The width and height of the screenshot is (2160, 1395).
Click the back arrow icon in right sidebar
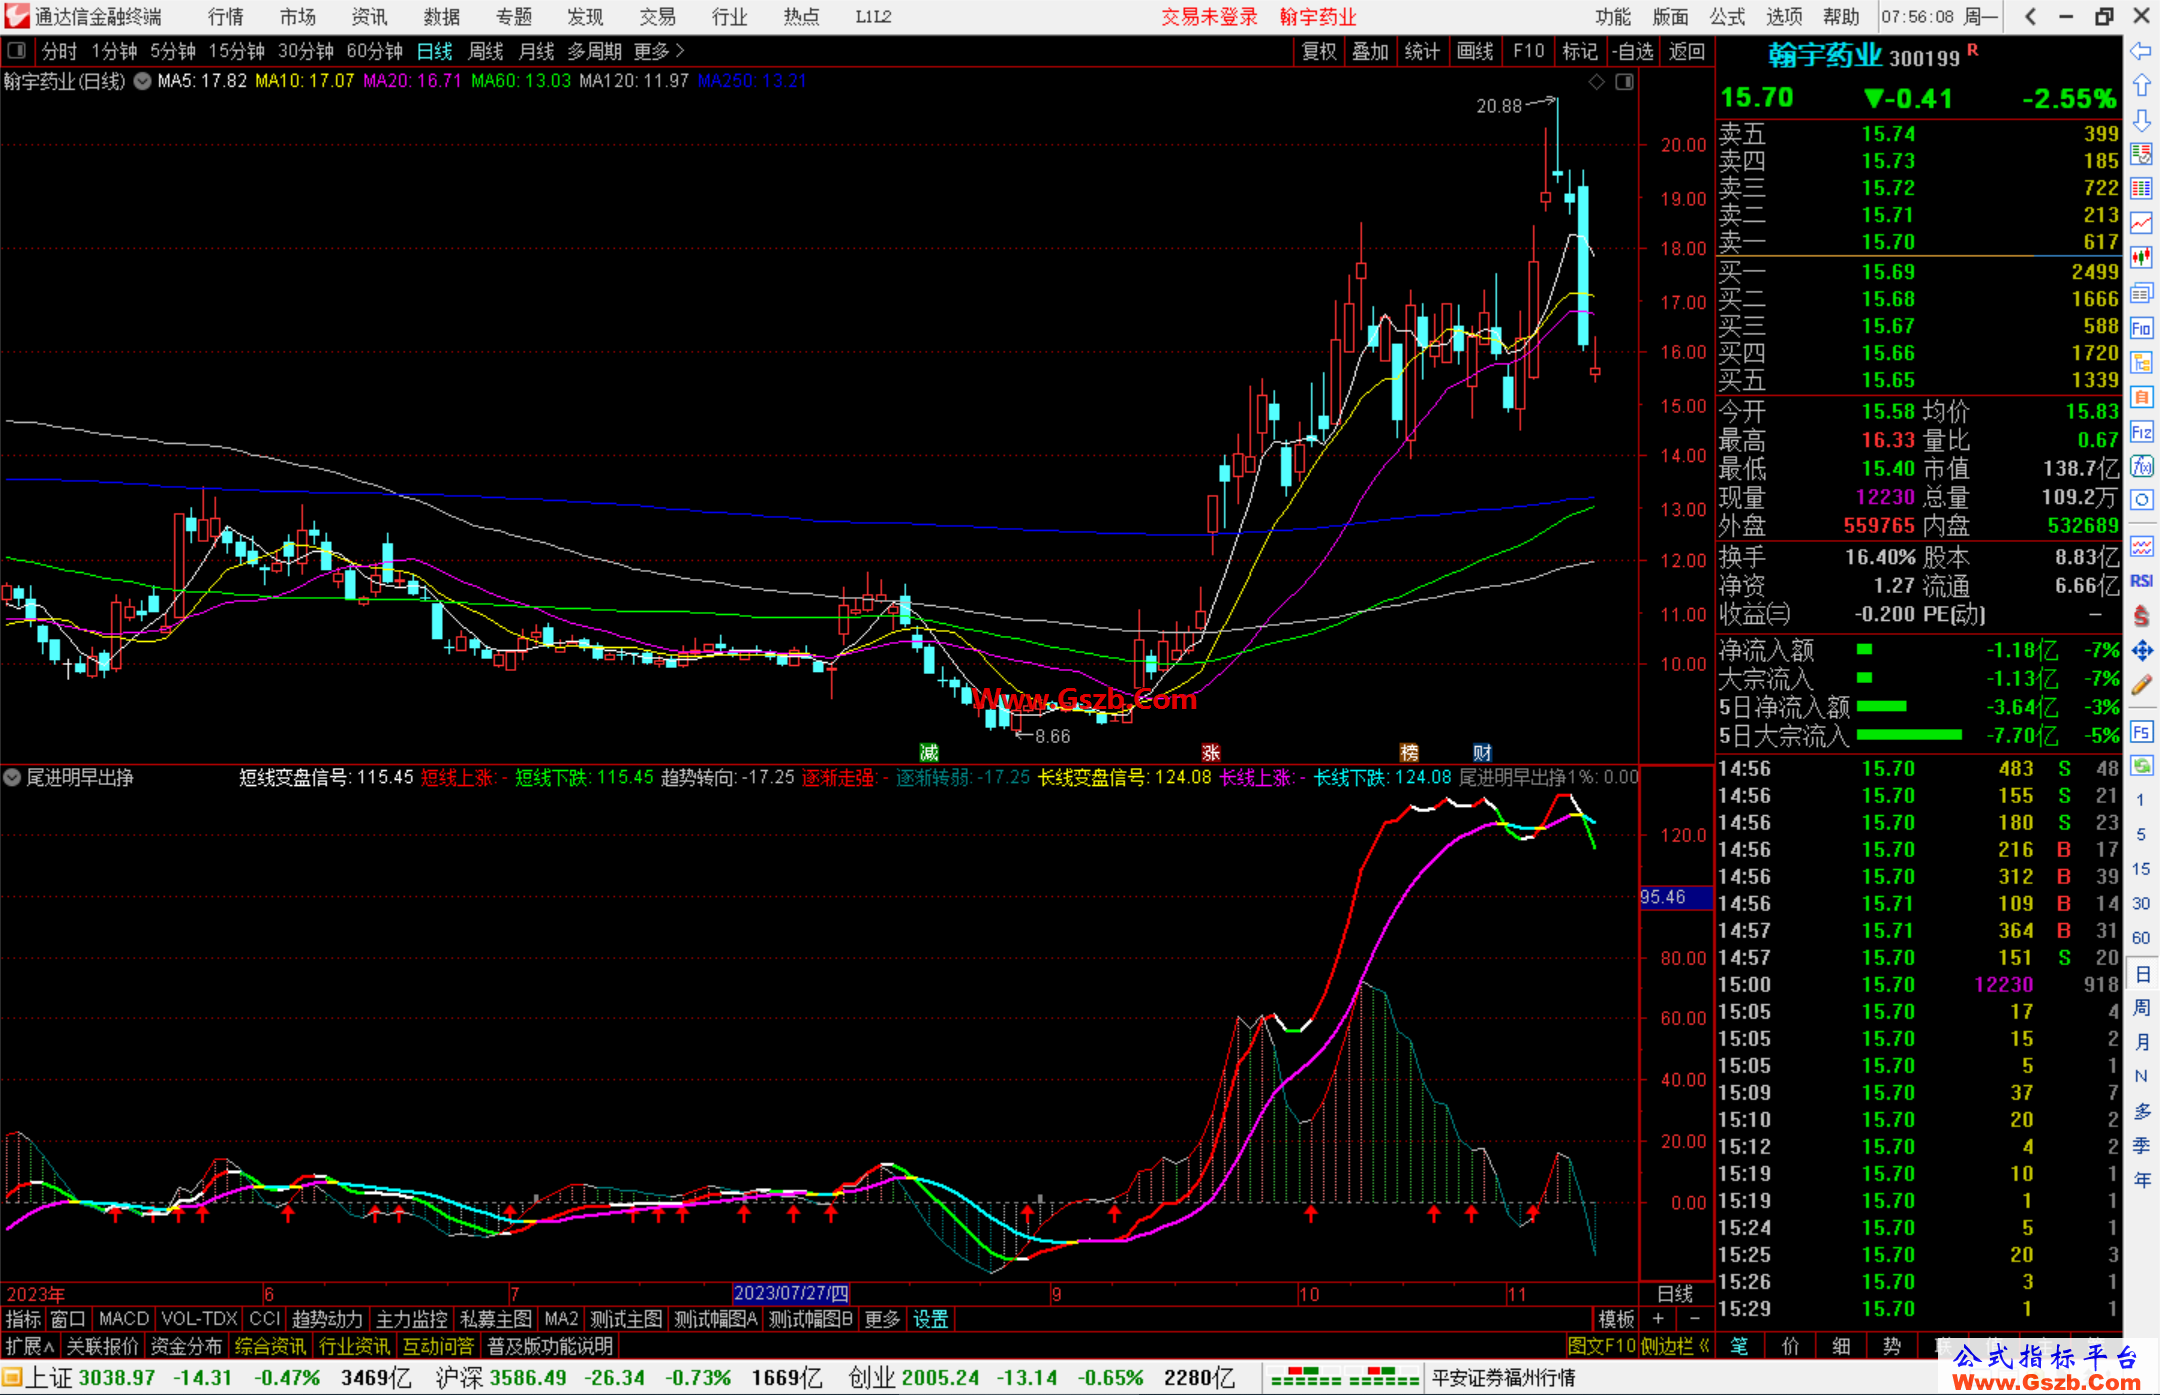point(2141,51)
